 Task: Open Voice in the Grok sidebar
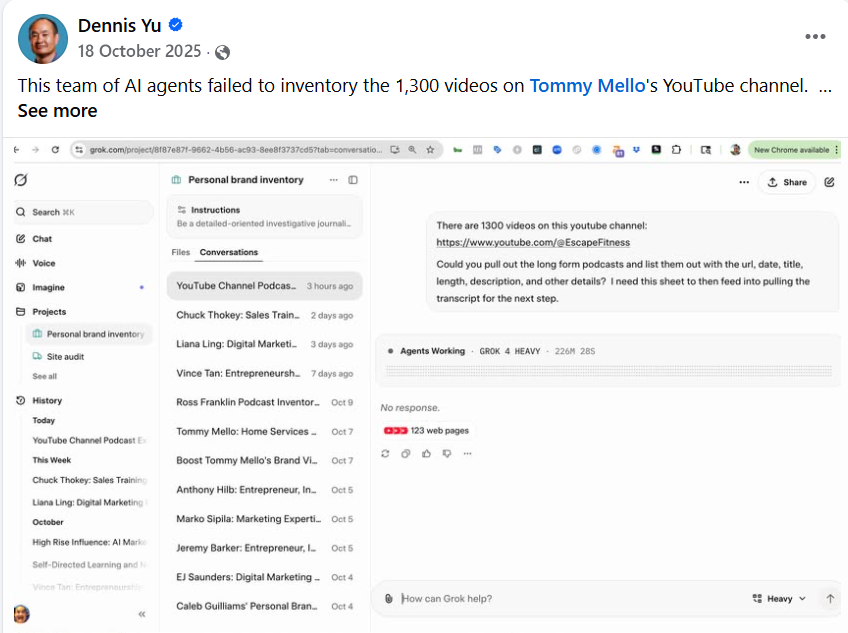[x=44, y=263]
